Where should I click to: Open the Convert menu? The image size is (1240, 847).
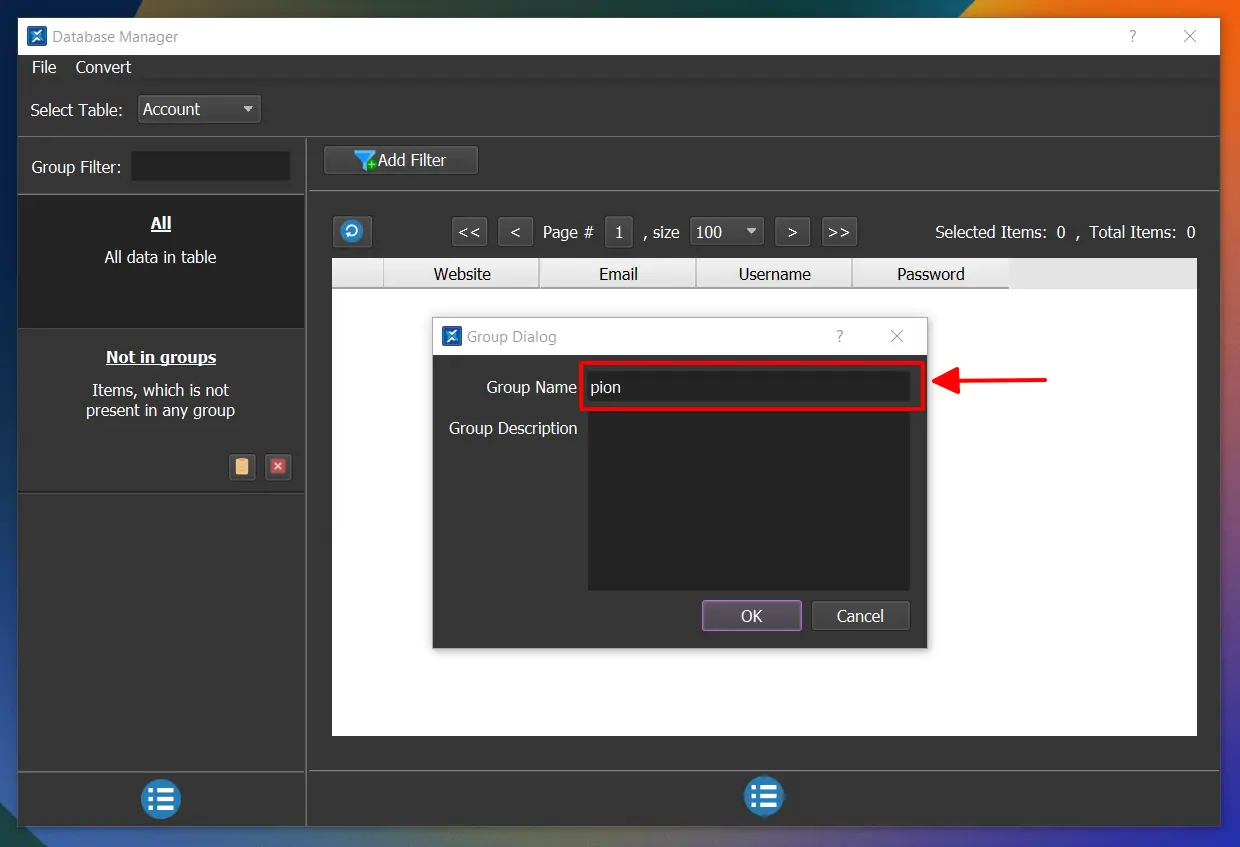tap(103, 67)
